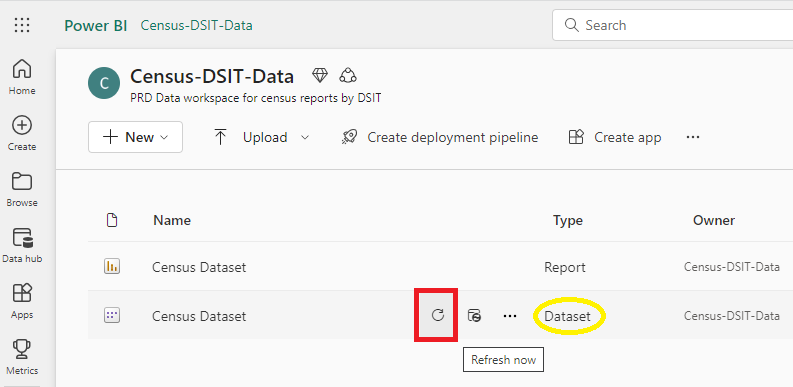
Task: Expand the Upload dropdown chevron
Action: pyautogui.click(x=304, y=138)
